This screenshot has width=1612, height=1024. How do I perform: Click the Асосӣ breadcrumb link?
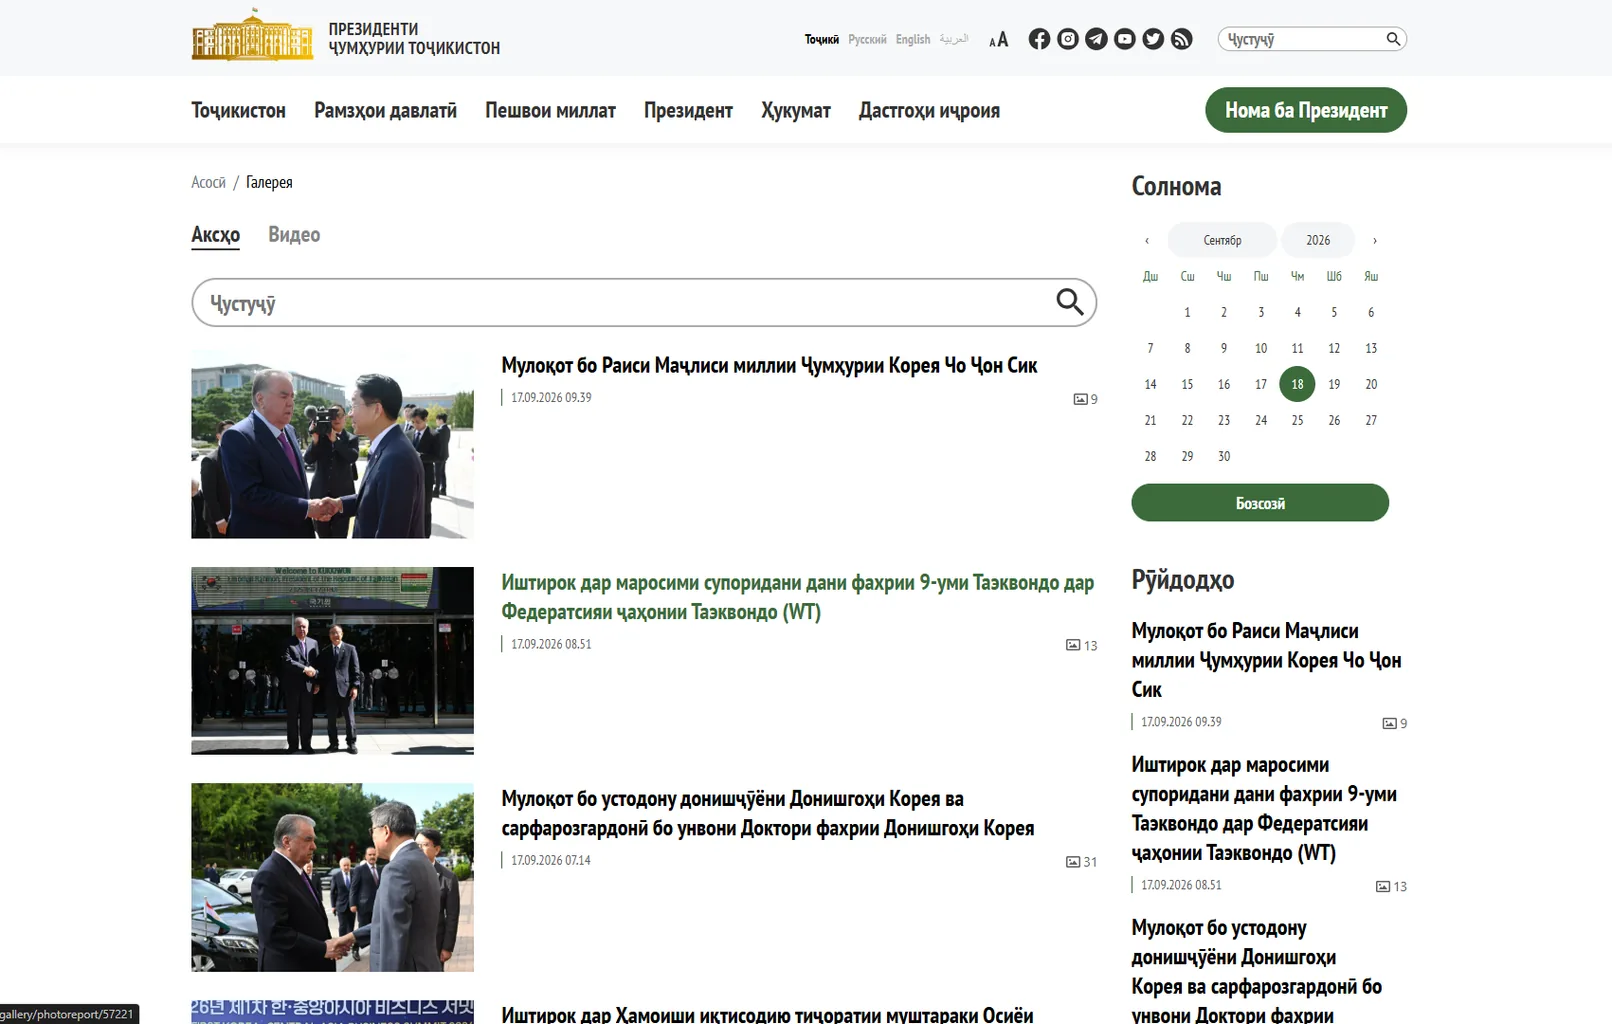[209, 182]
